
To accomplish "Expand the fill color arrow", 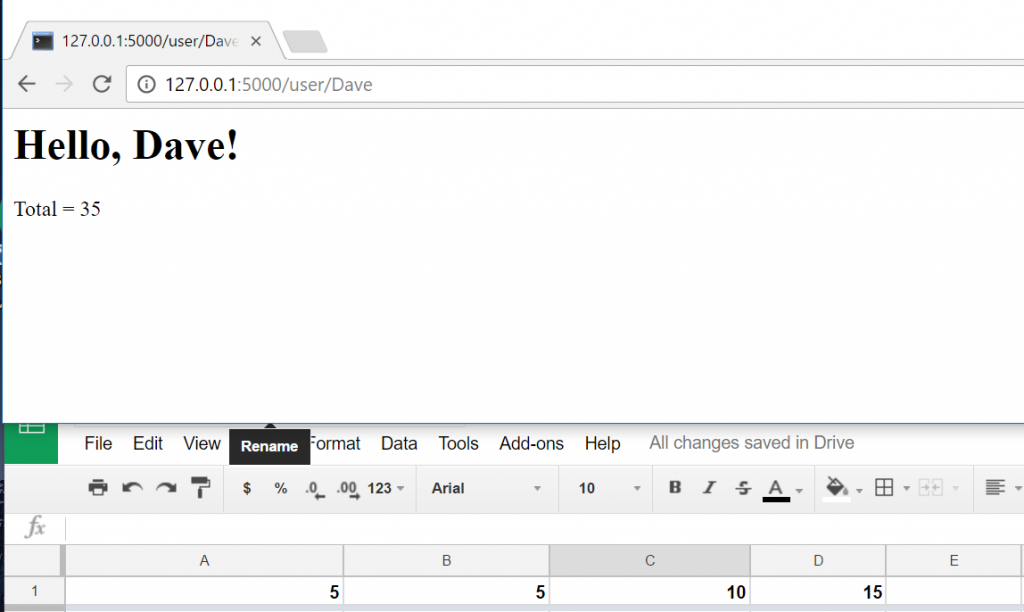I will (859, 490).
